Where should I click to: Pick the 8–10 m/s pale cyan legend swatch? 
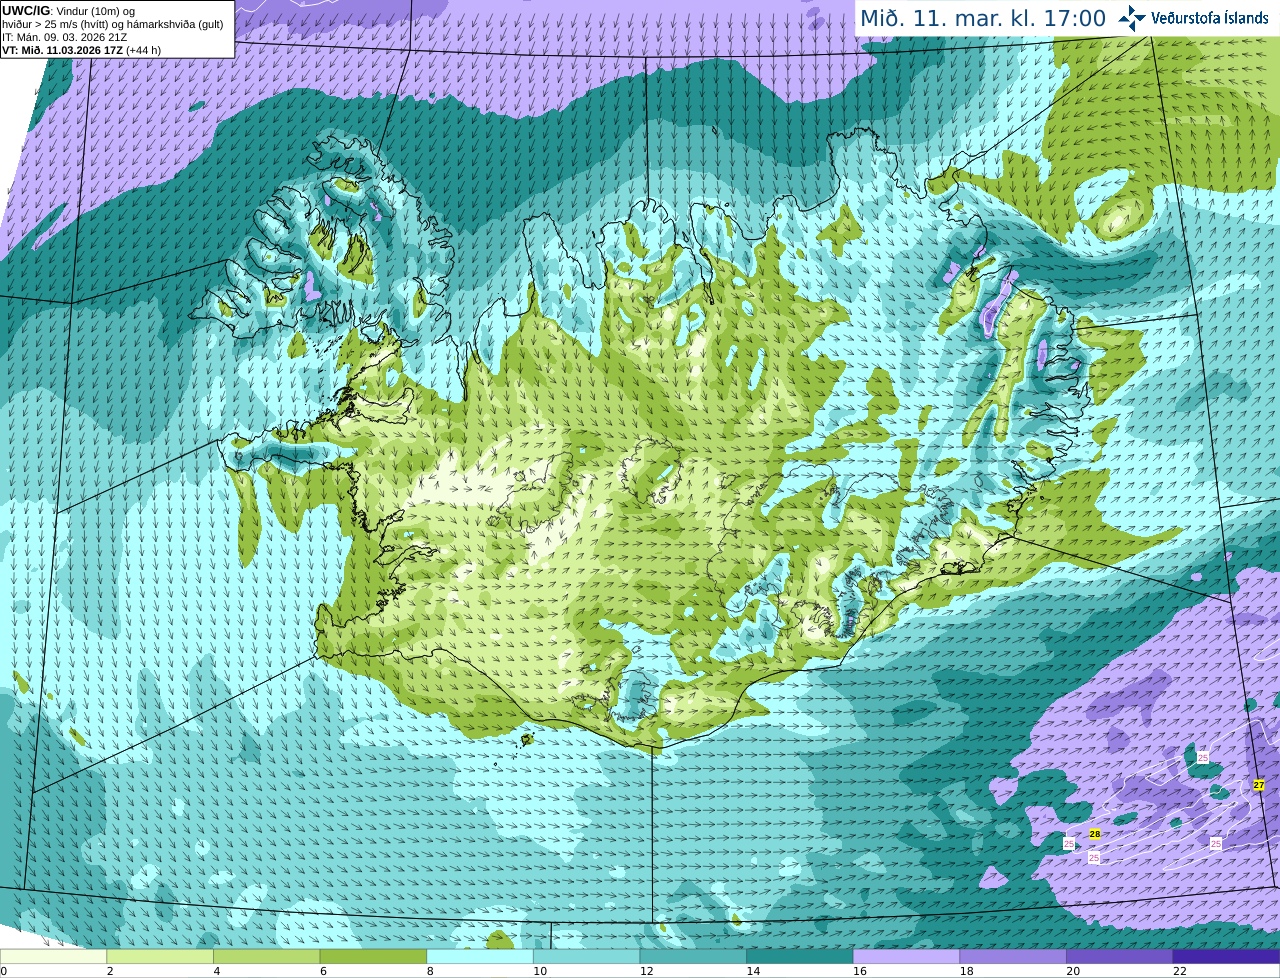480,957
